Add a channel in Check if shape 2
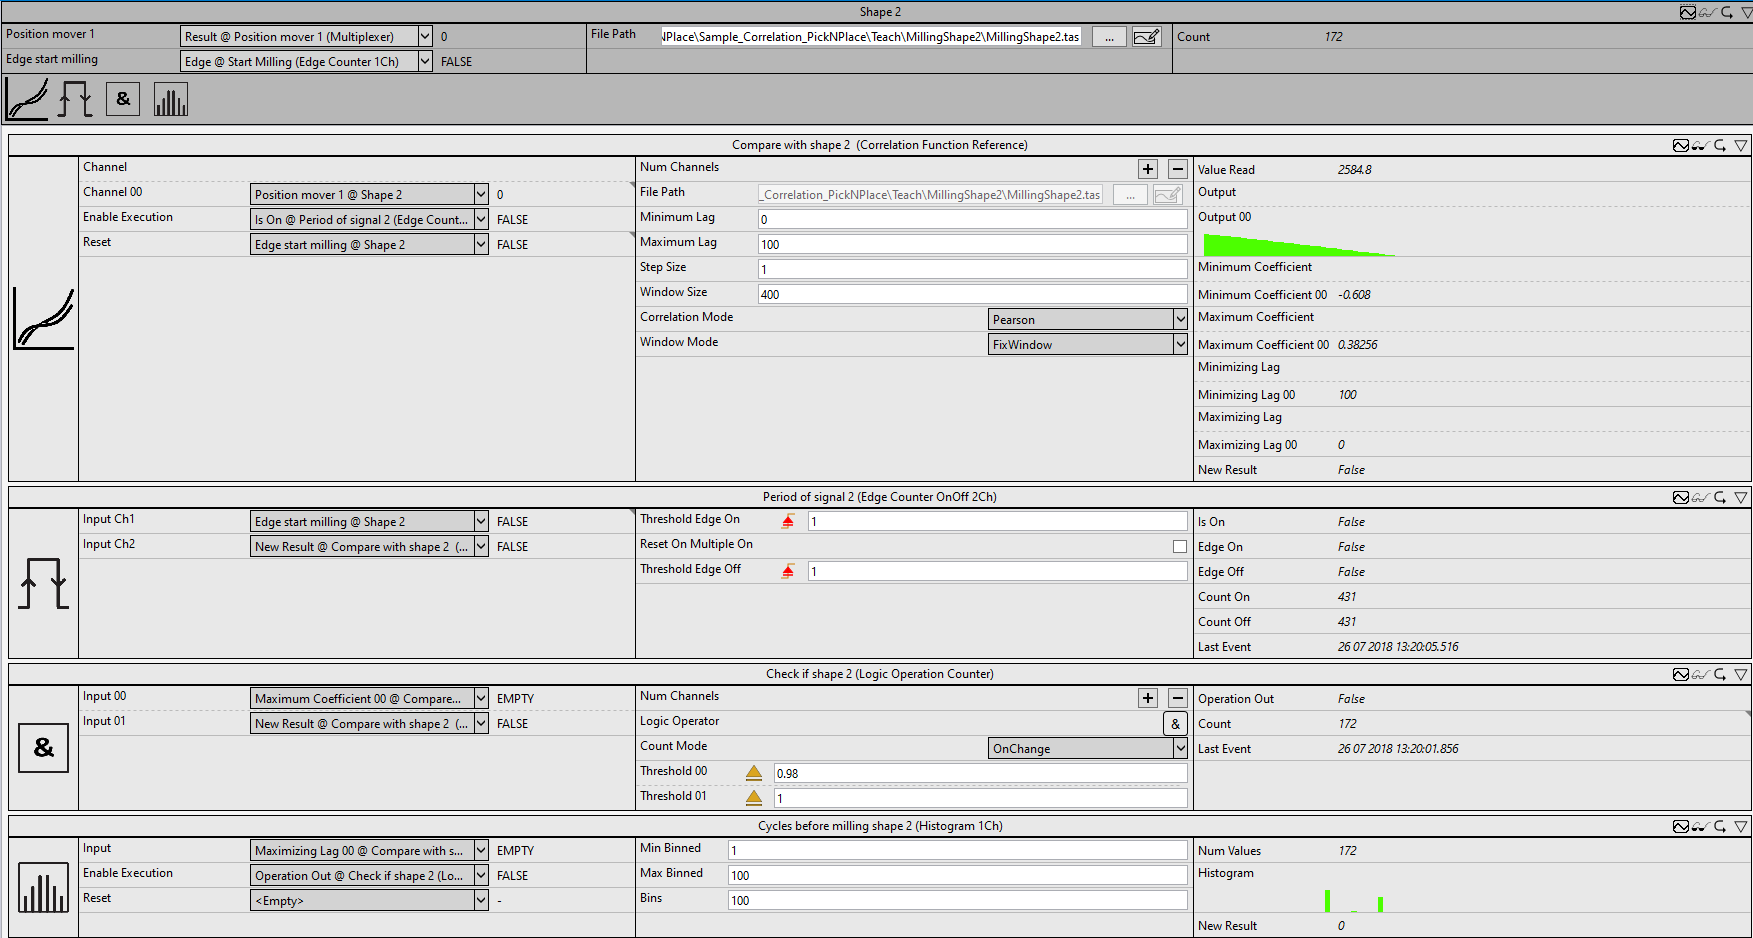Screen dimensions: 1753x938 point(1148,698)
